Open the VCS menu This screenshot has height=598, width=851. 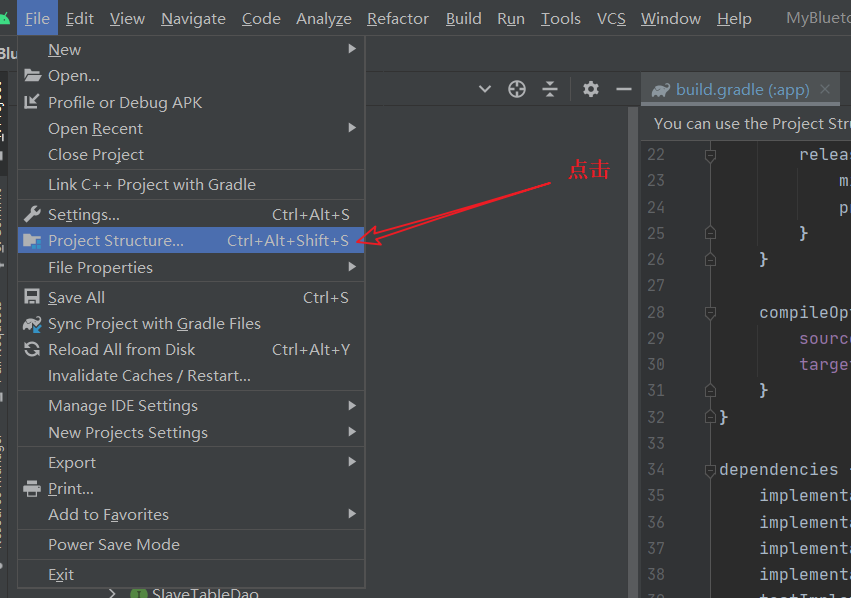point(611,18)
